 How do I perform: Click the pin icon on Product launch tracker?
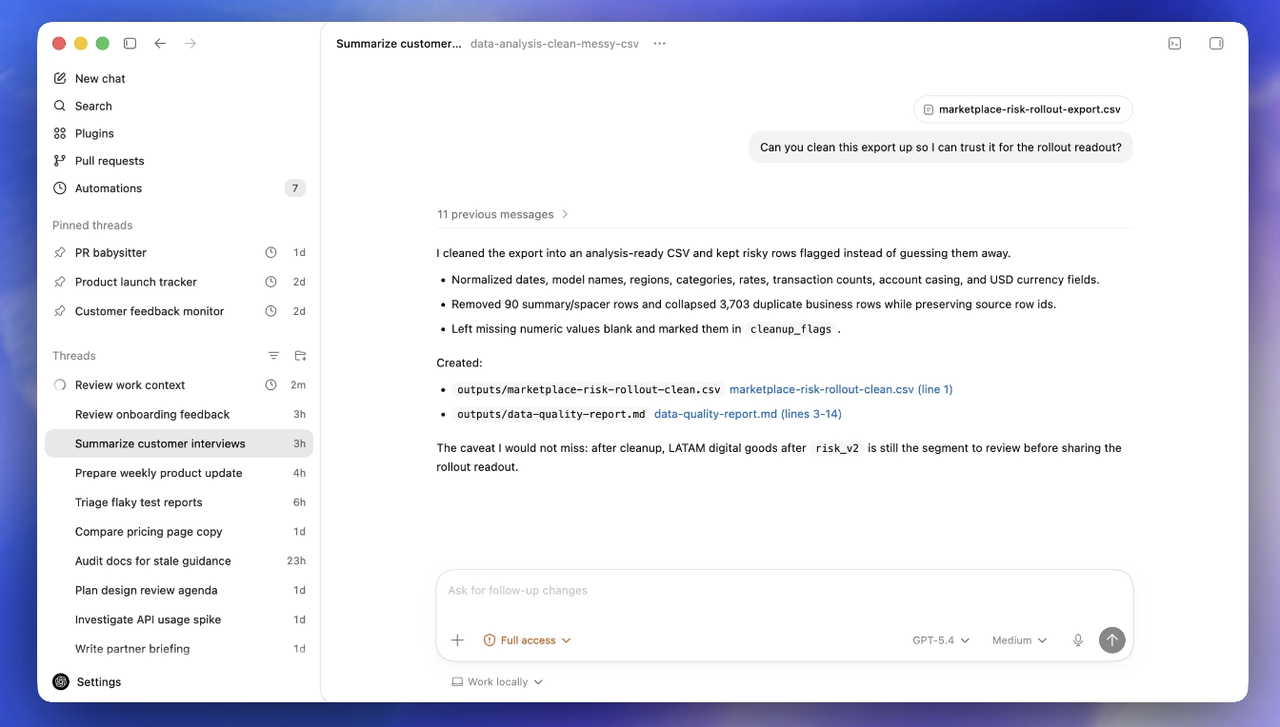(x=60, y=282)
